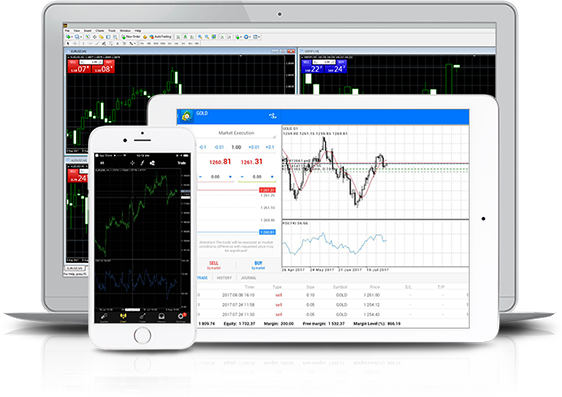The width and height of the screenshot is (562, 397).
Task: Switch to the JOURNAL tab on tablet
Action: pos(248,278)
